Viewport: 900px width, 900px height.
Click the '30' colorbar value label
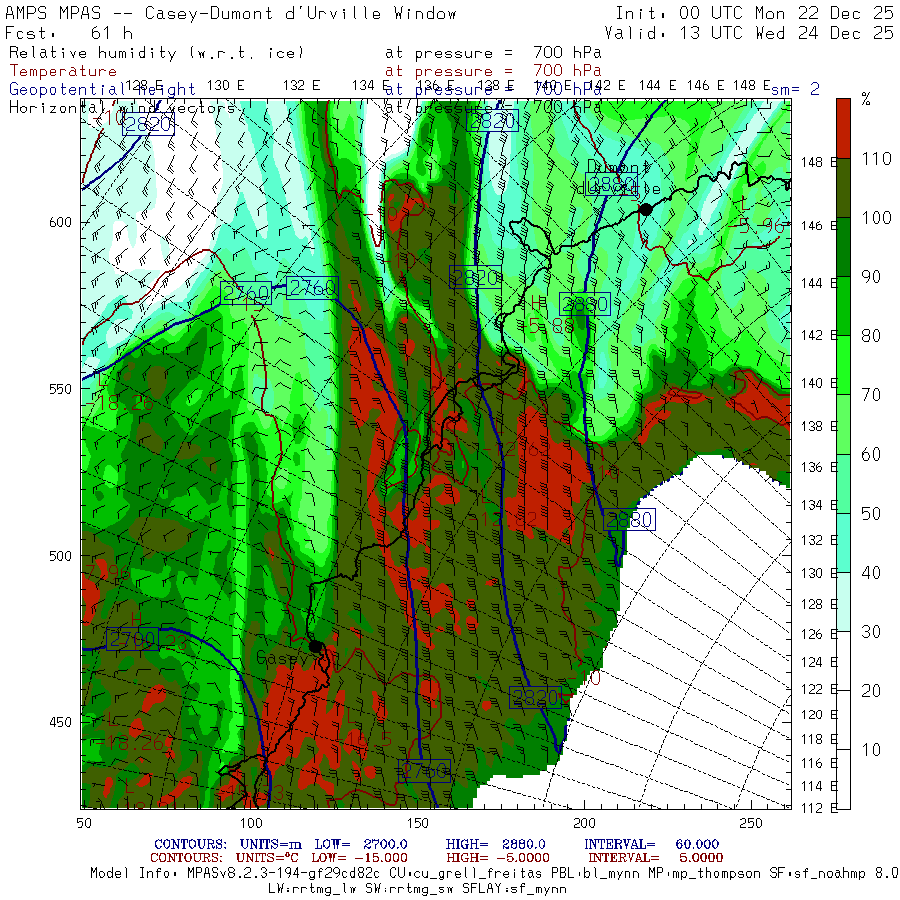[x=871, y=631]
